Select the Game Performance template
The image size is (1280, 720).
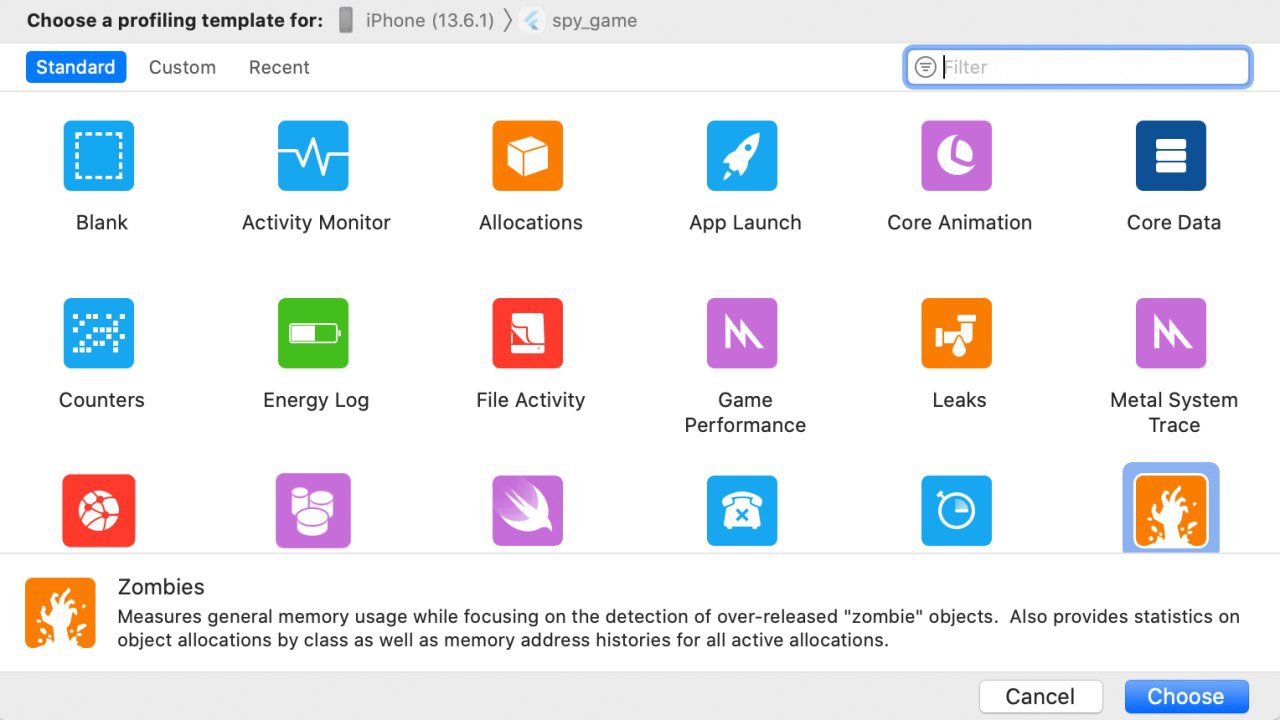(x=742, y=333)
